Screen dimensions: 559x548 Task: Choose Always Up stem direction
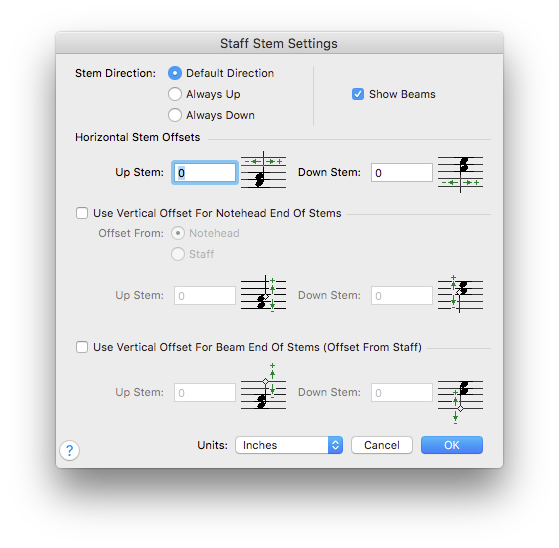point(175,94)
